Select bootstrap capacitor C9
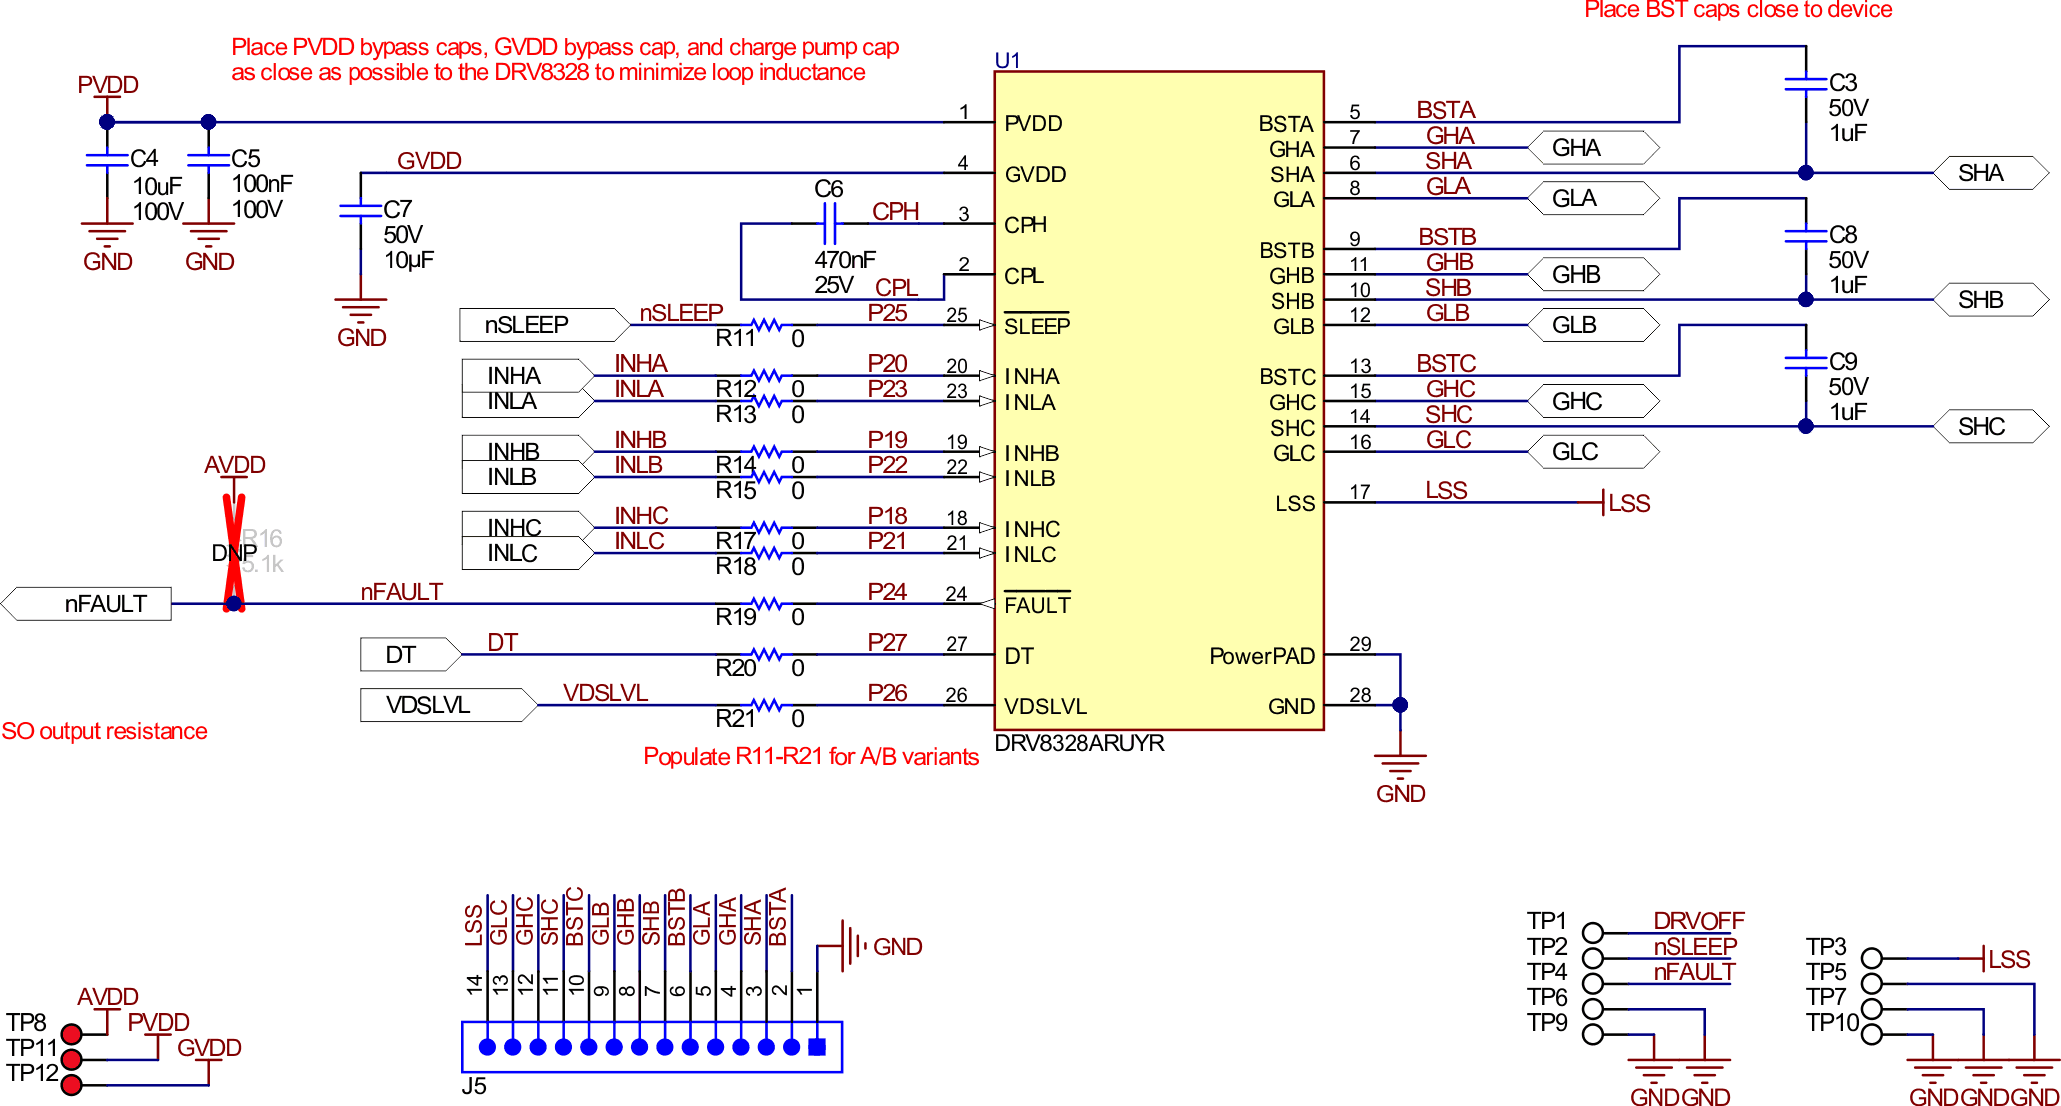Screen dimensions: 2061x1106 1806,363
